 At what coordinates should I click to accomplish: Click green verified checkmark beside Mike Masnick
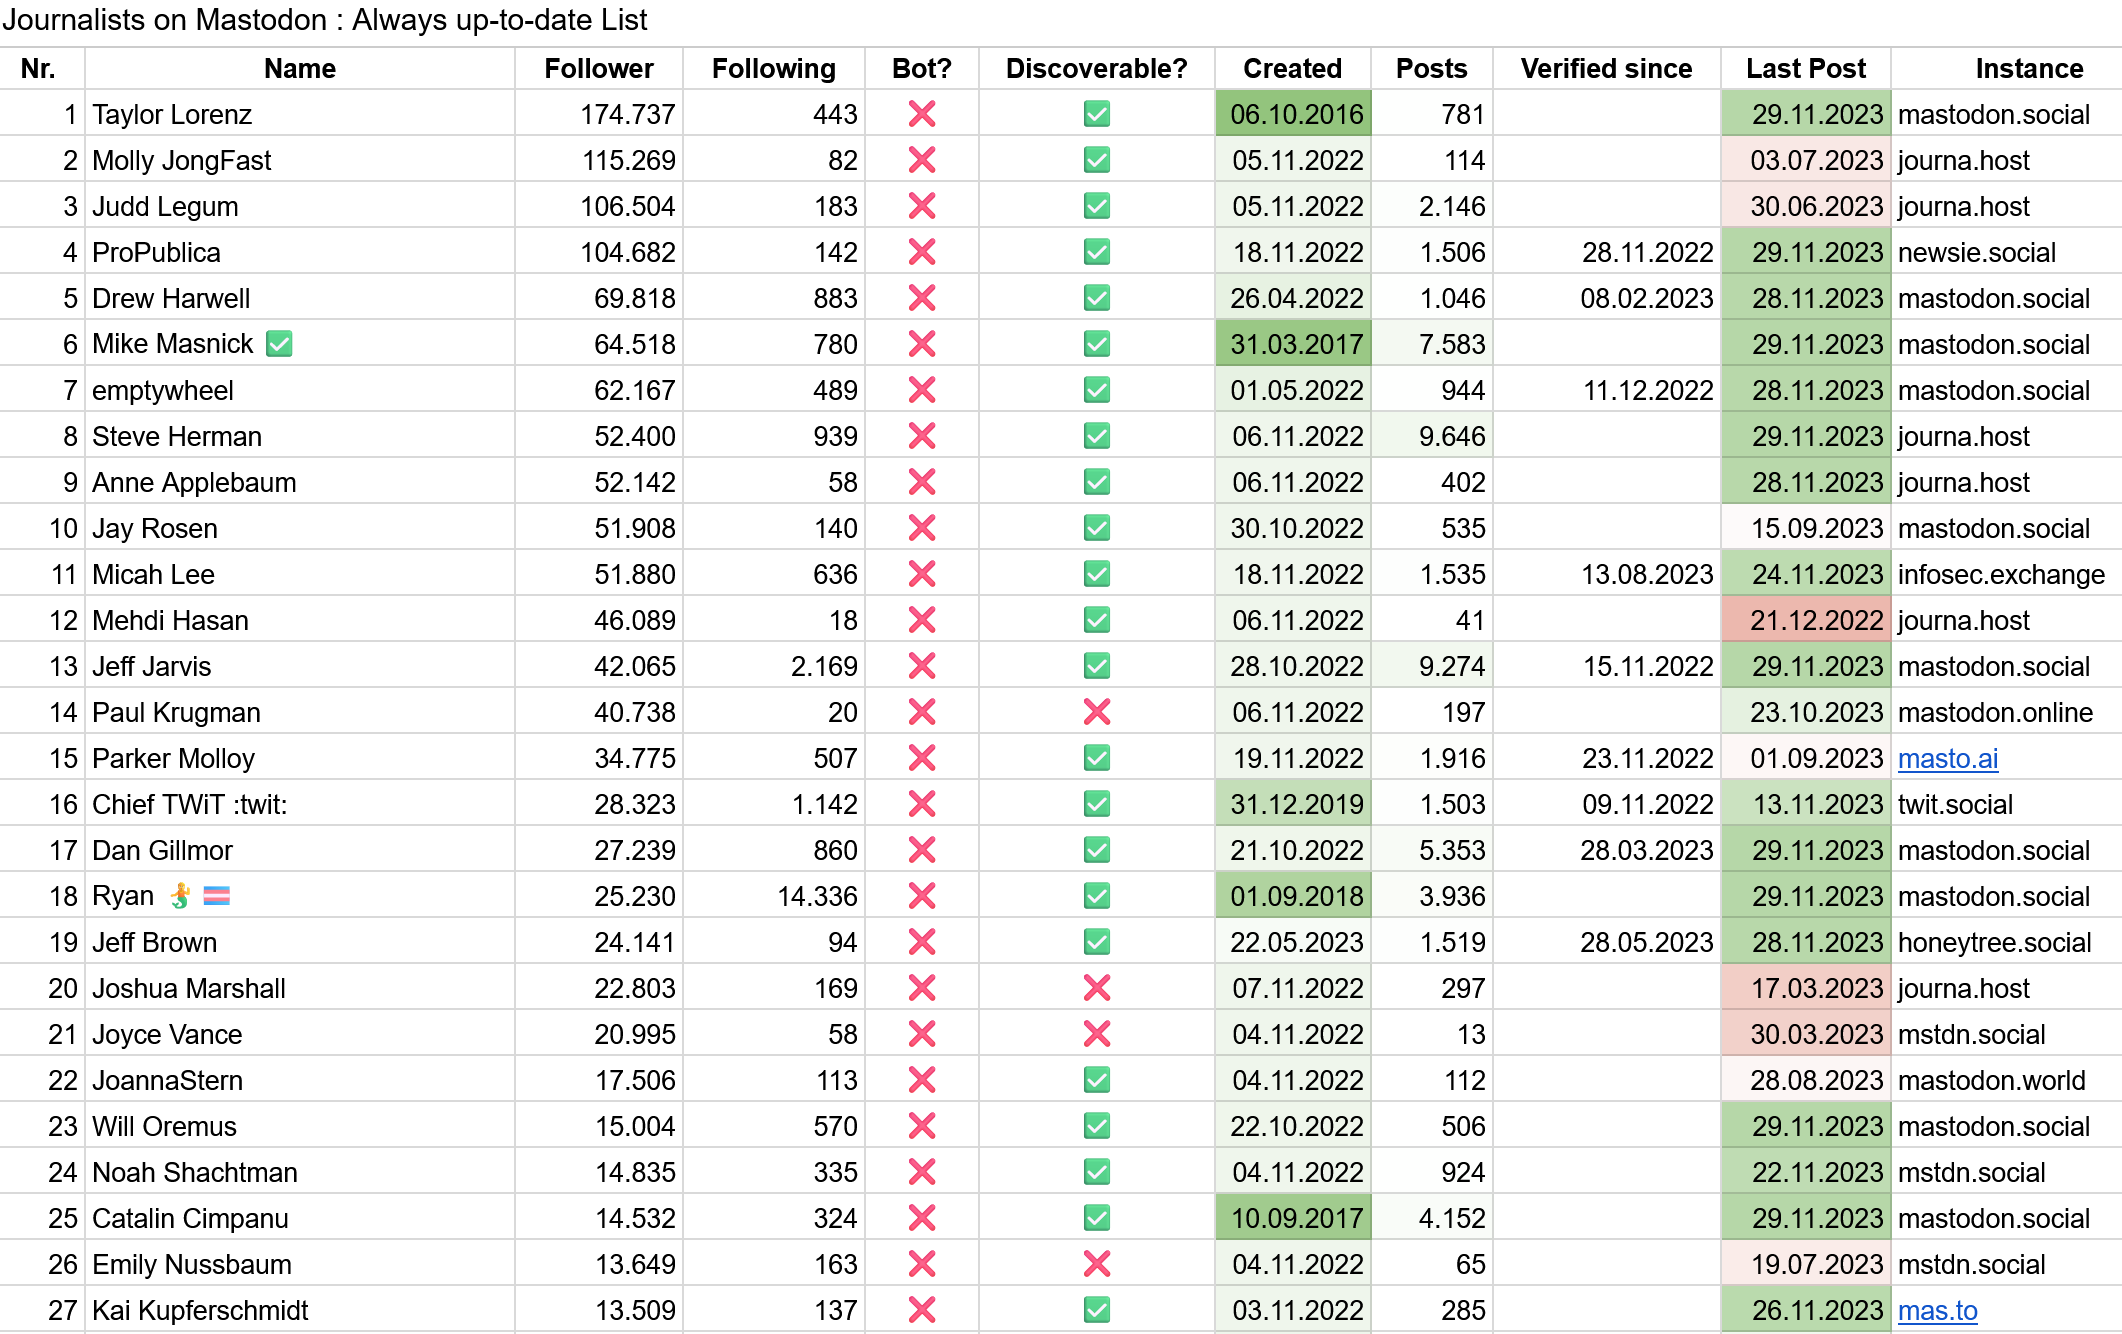click(279, 344)
